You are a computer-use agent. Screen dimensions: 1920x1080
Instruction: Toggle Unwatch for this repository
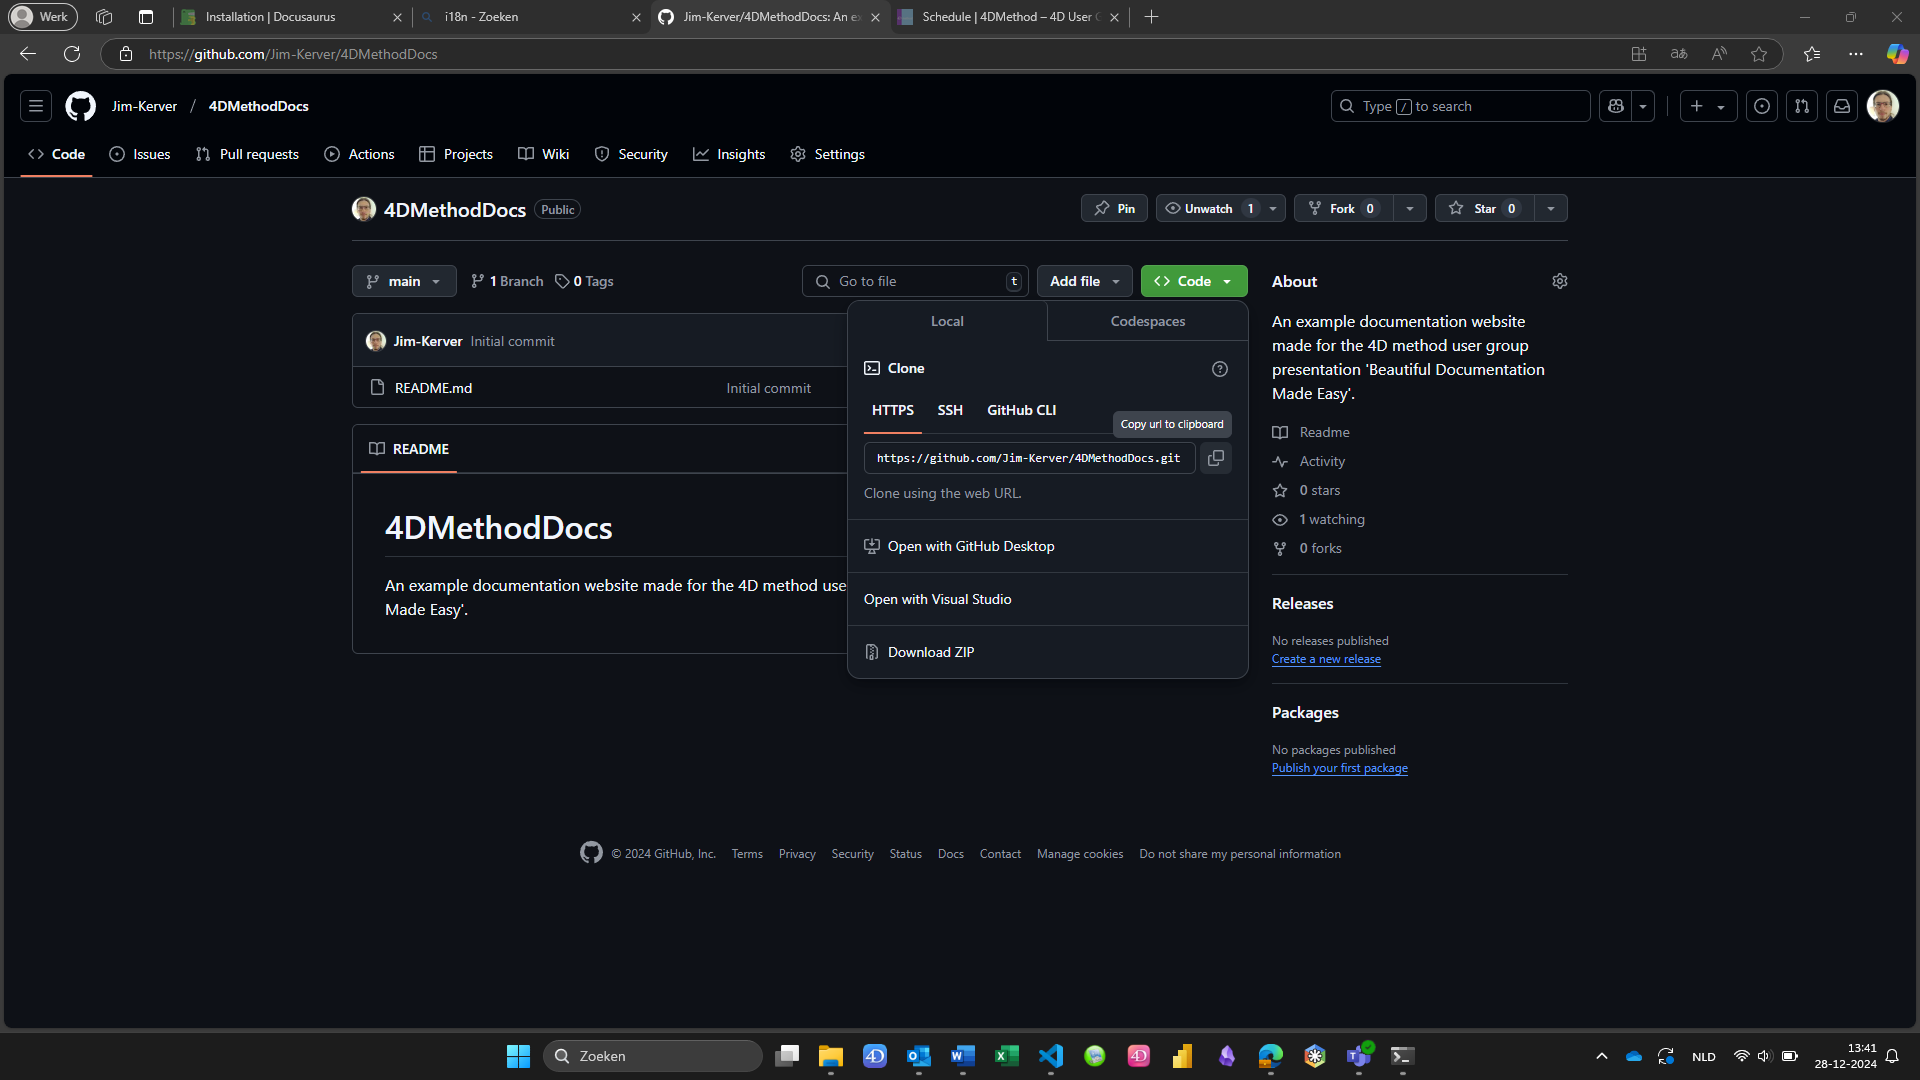point(1208,208)
